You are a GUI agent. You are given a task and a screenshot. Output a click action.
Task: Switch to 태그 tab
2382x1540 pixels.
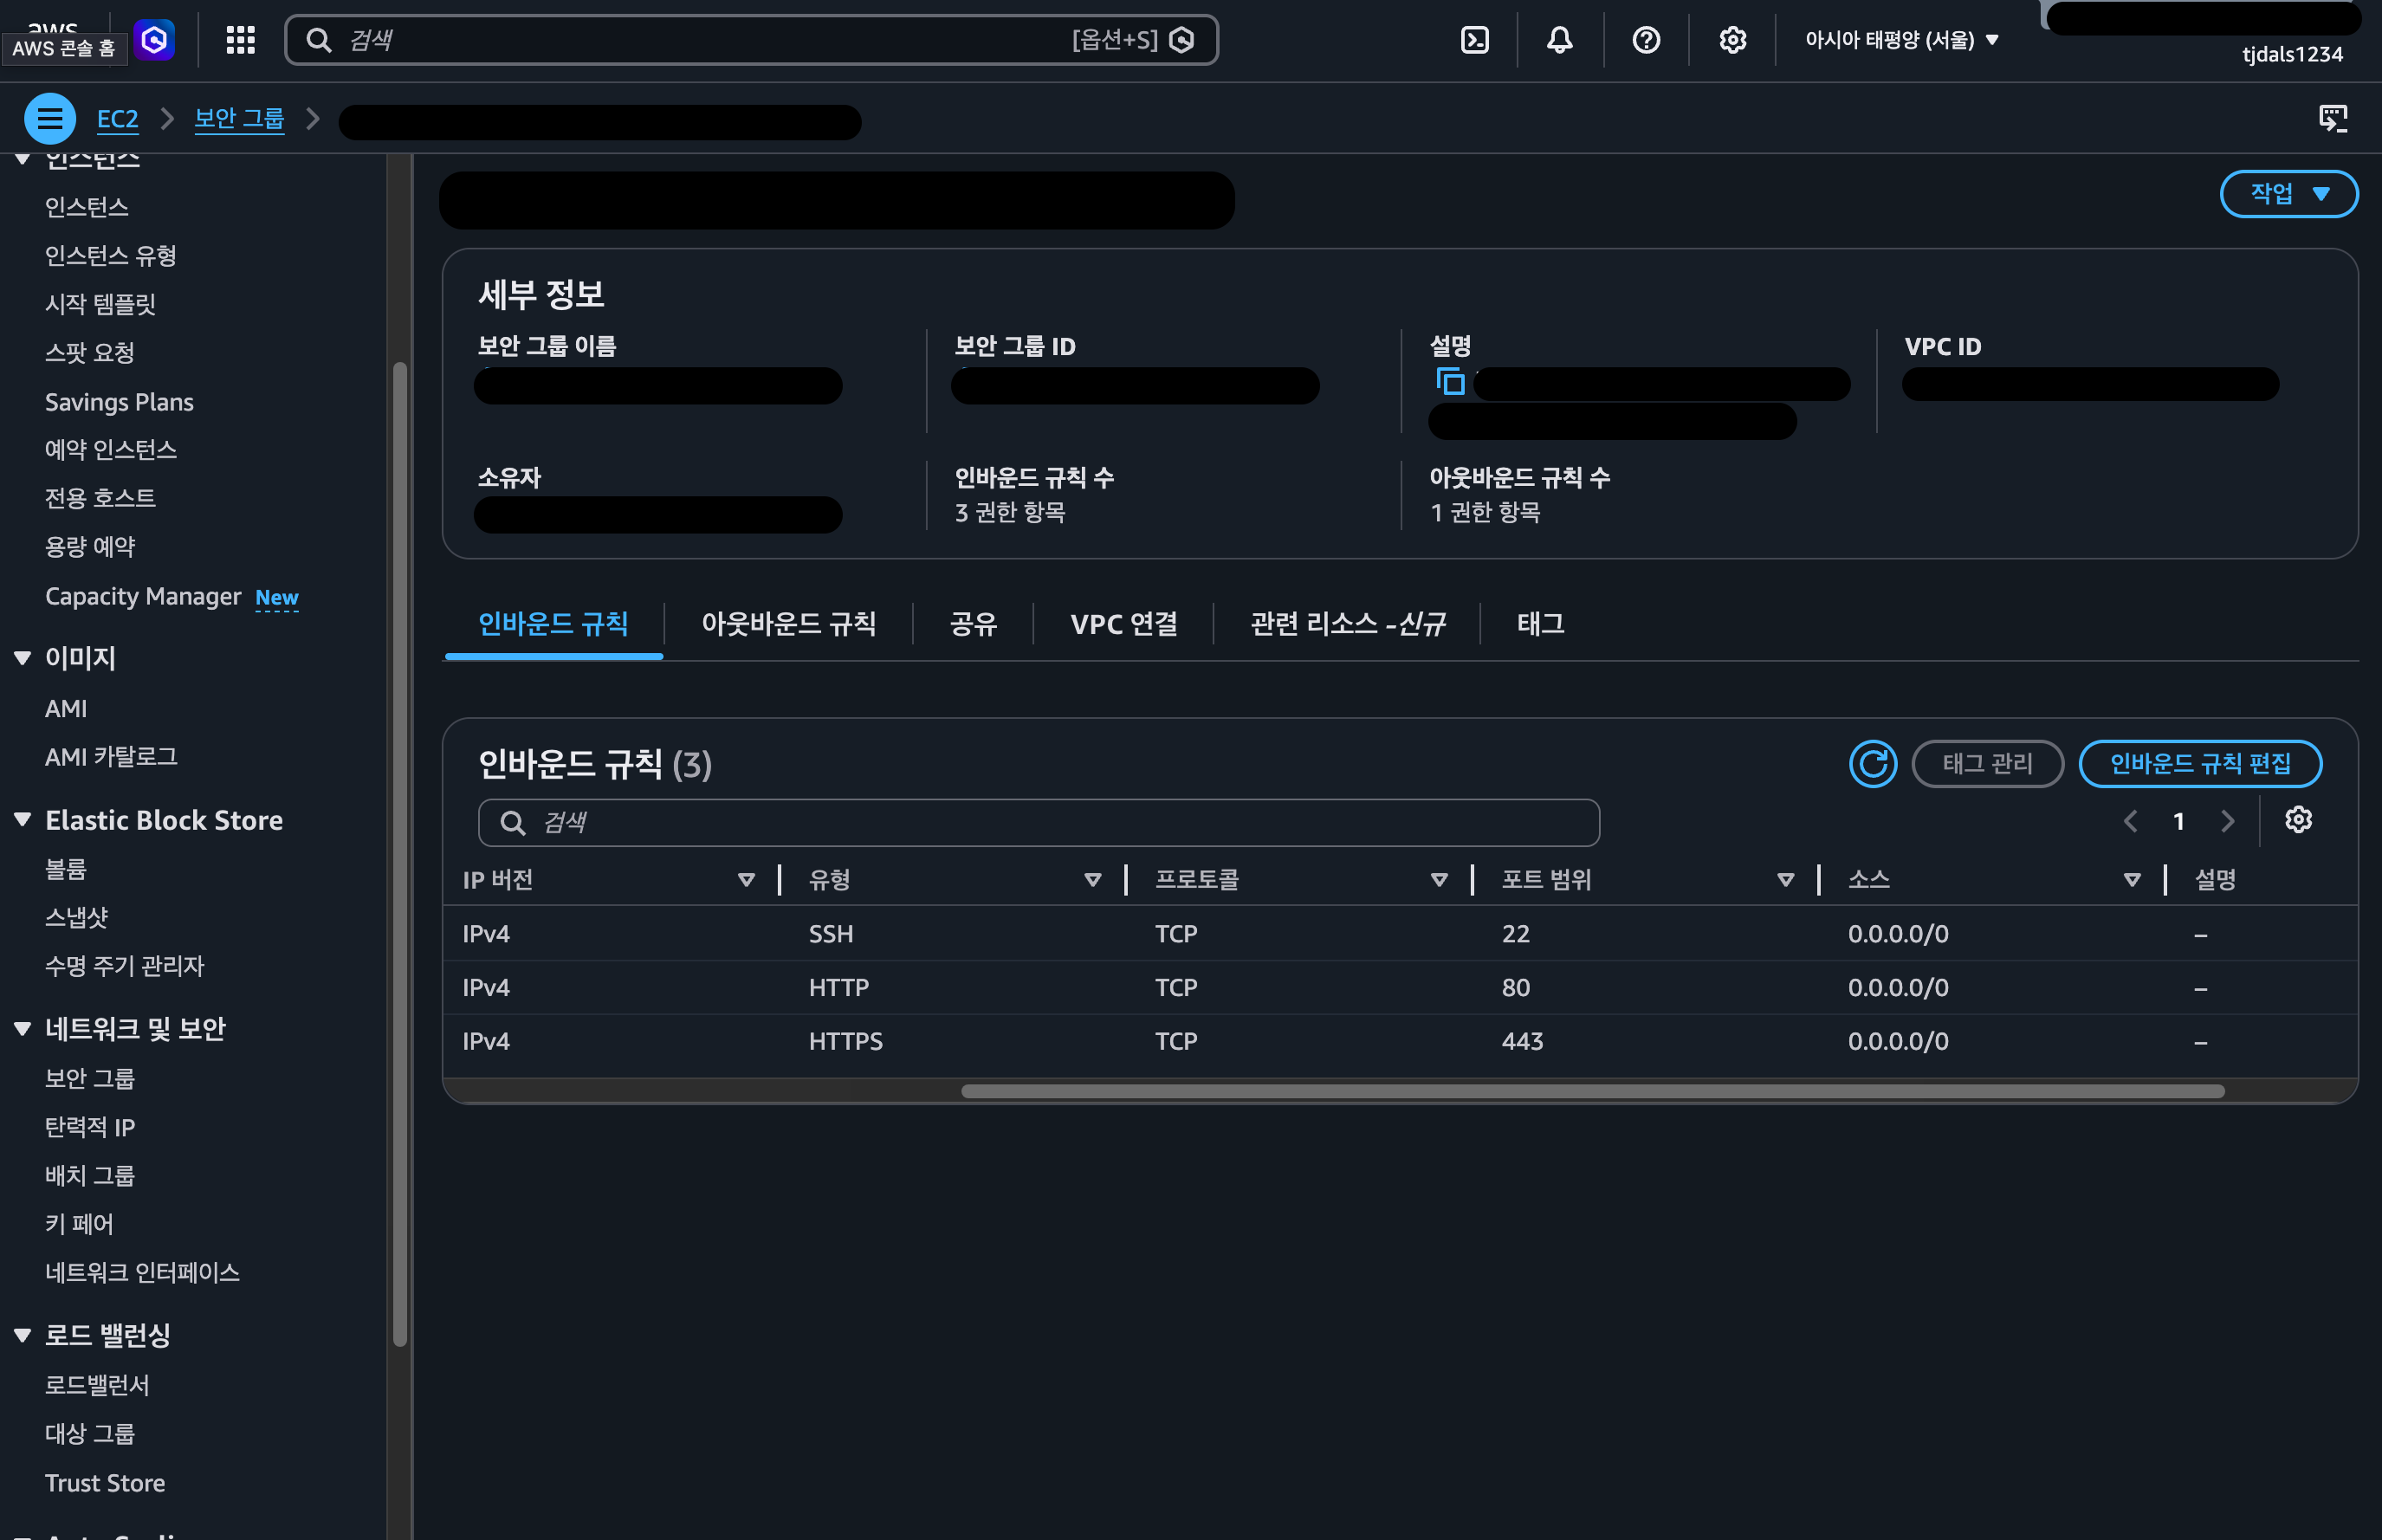[1540, 624]
